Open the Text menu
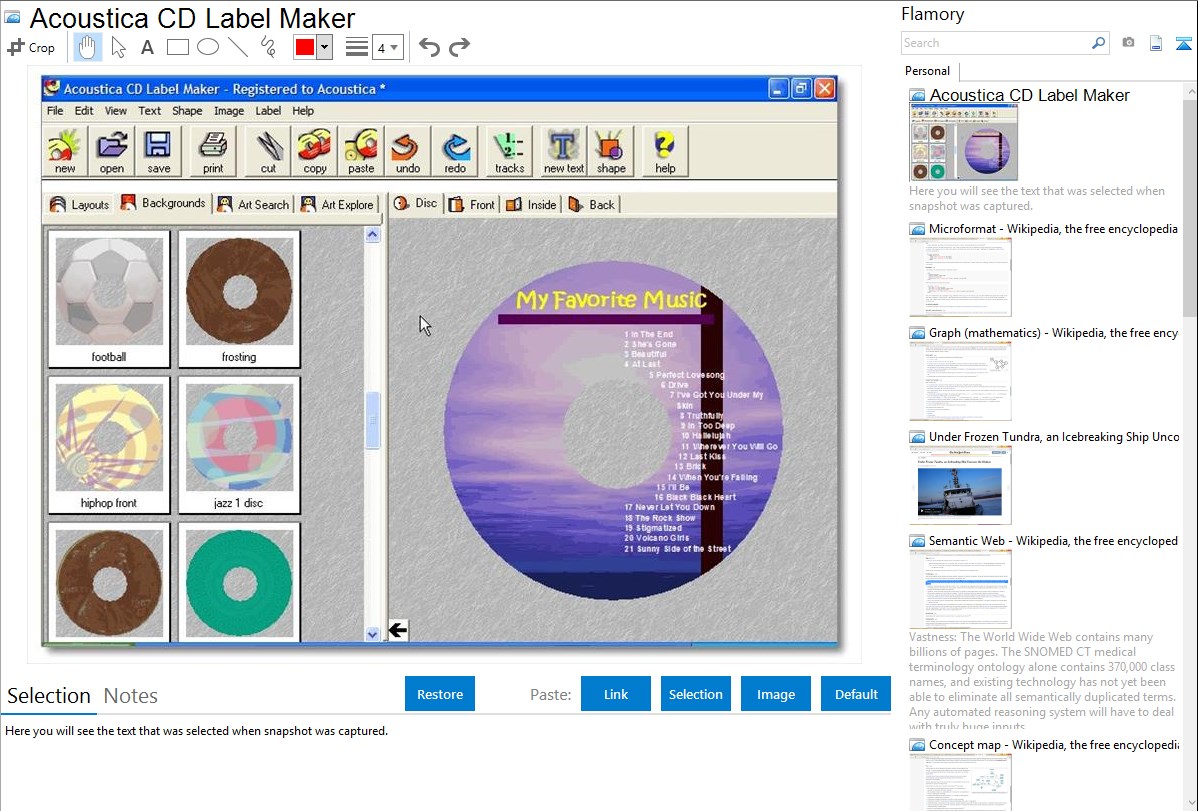1198x811 pixels. pos(150,111)
